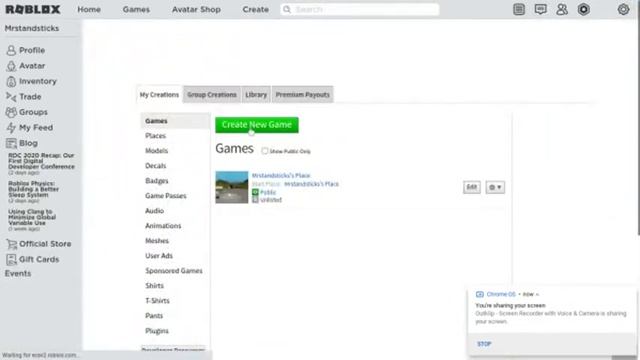Click the search magnifier icon

coord(287,9)
